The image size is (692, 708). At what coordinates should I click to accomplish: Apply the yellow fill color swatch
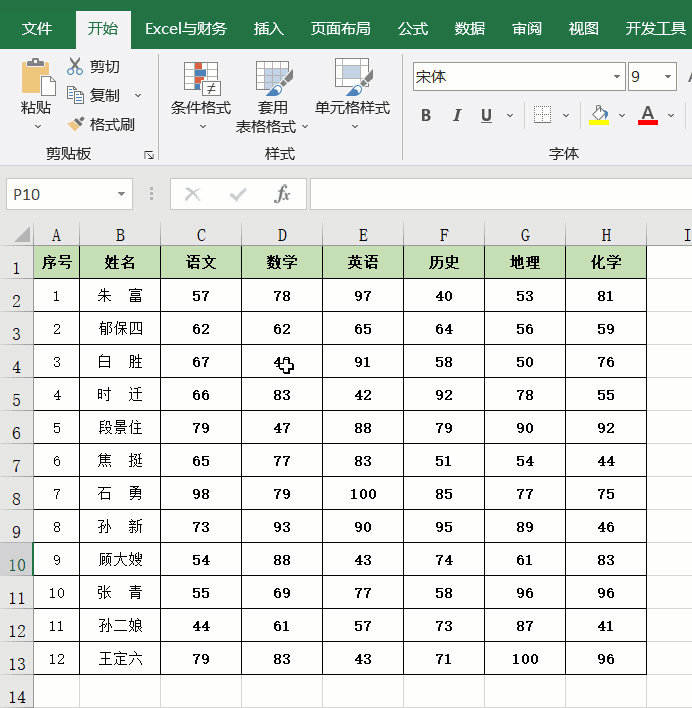click(x=600, y=115)
